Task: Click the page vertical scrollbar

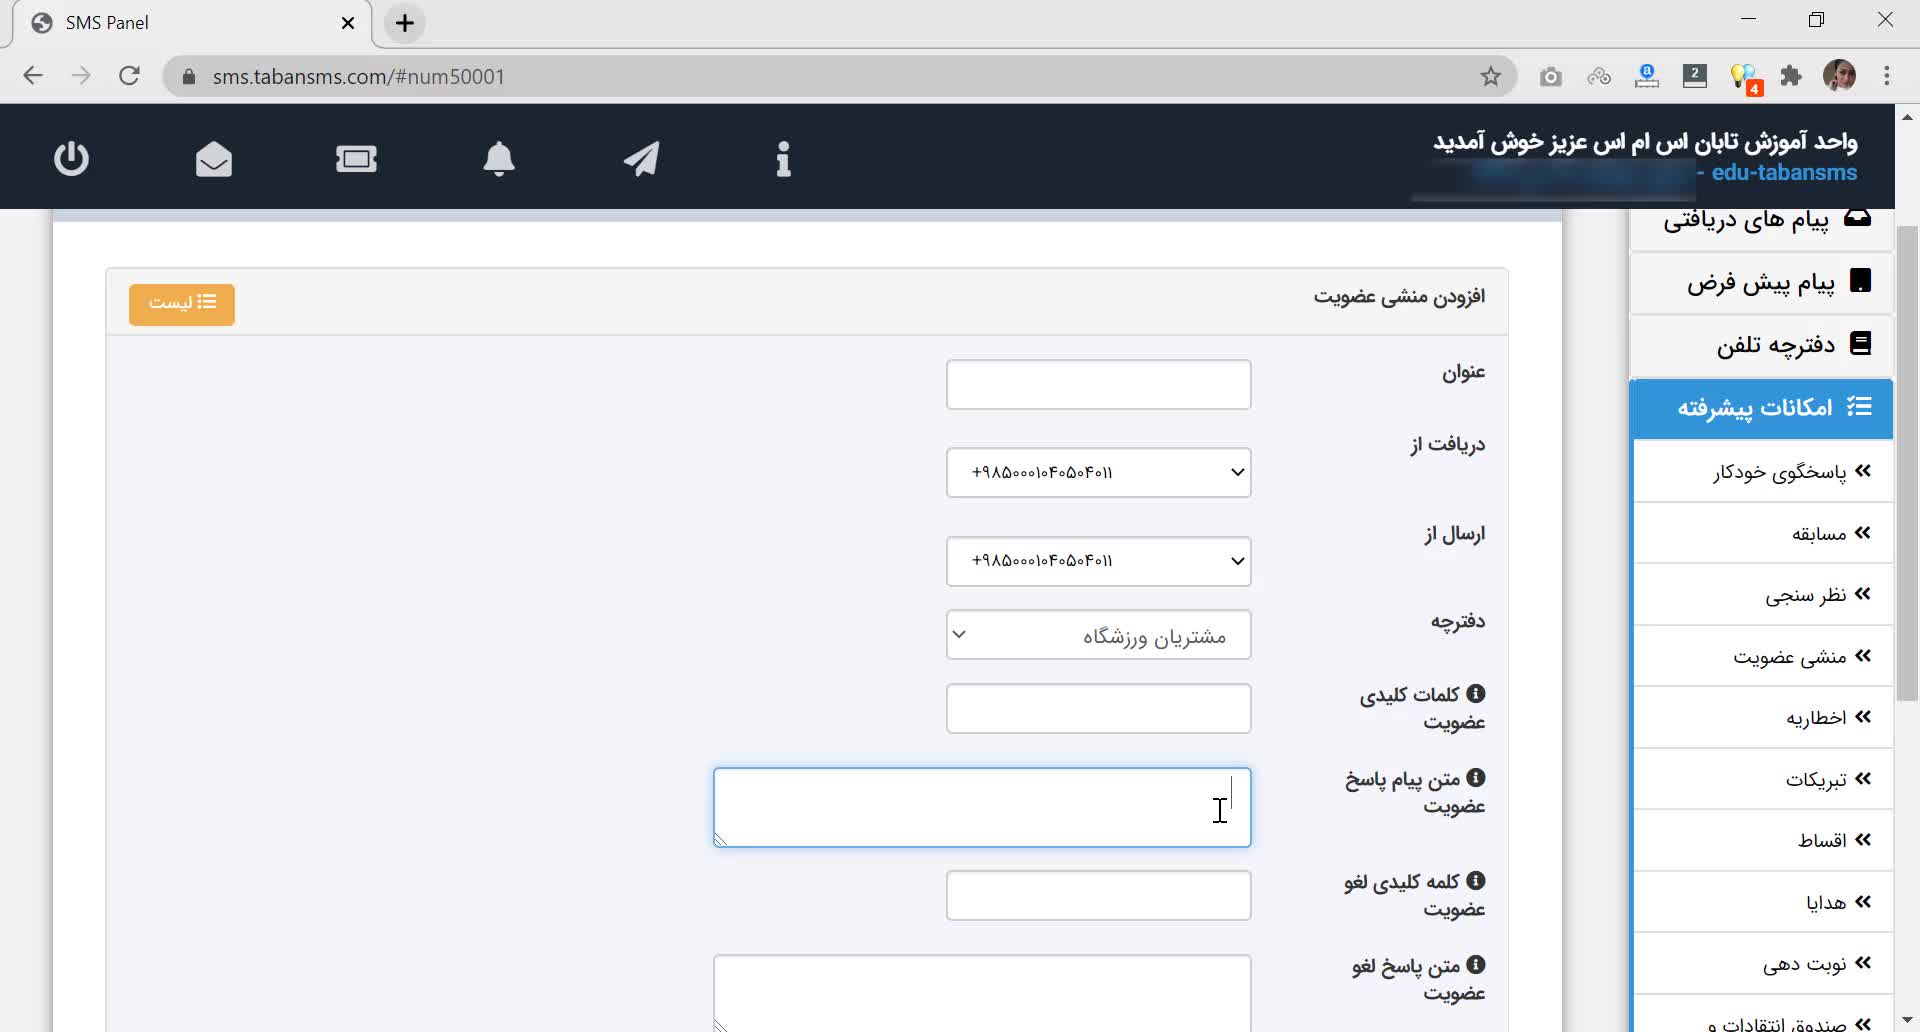Action: 1907,460
